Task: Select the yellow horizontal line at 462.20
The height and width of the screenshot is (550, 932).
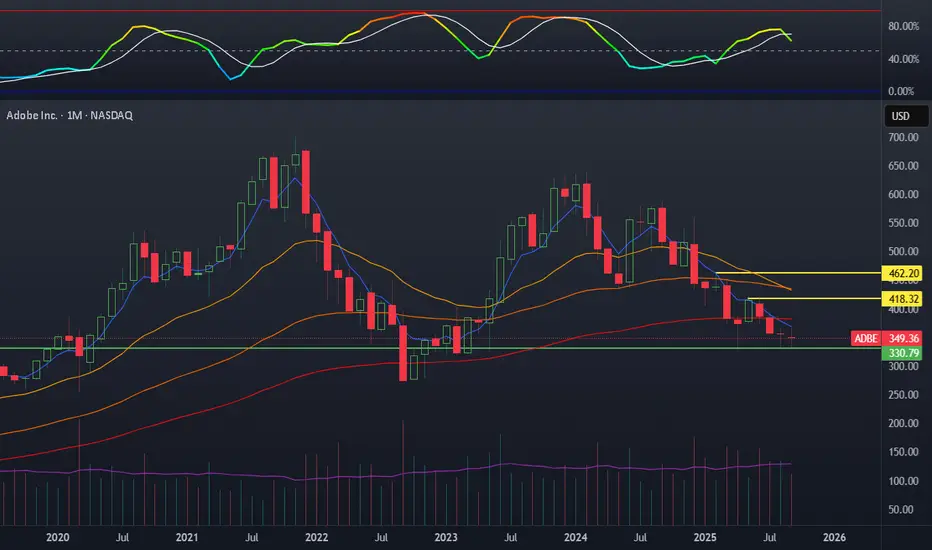Action: 798,273
